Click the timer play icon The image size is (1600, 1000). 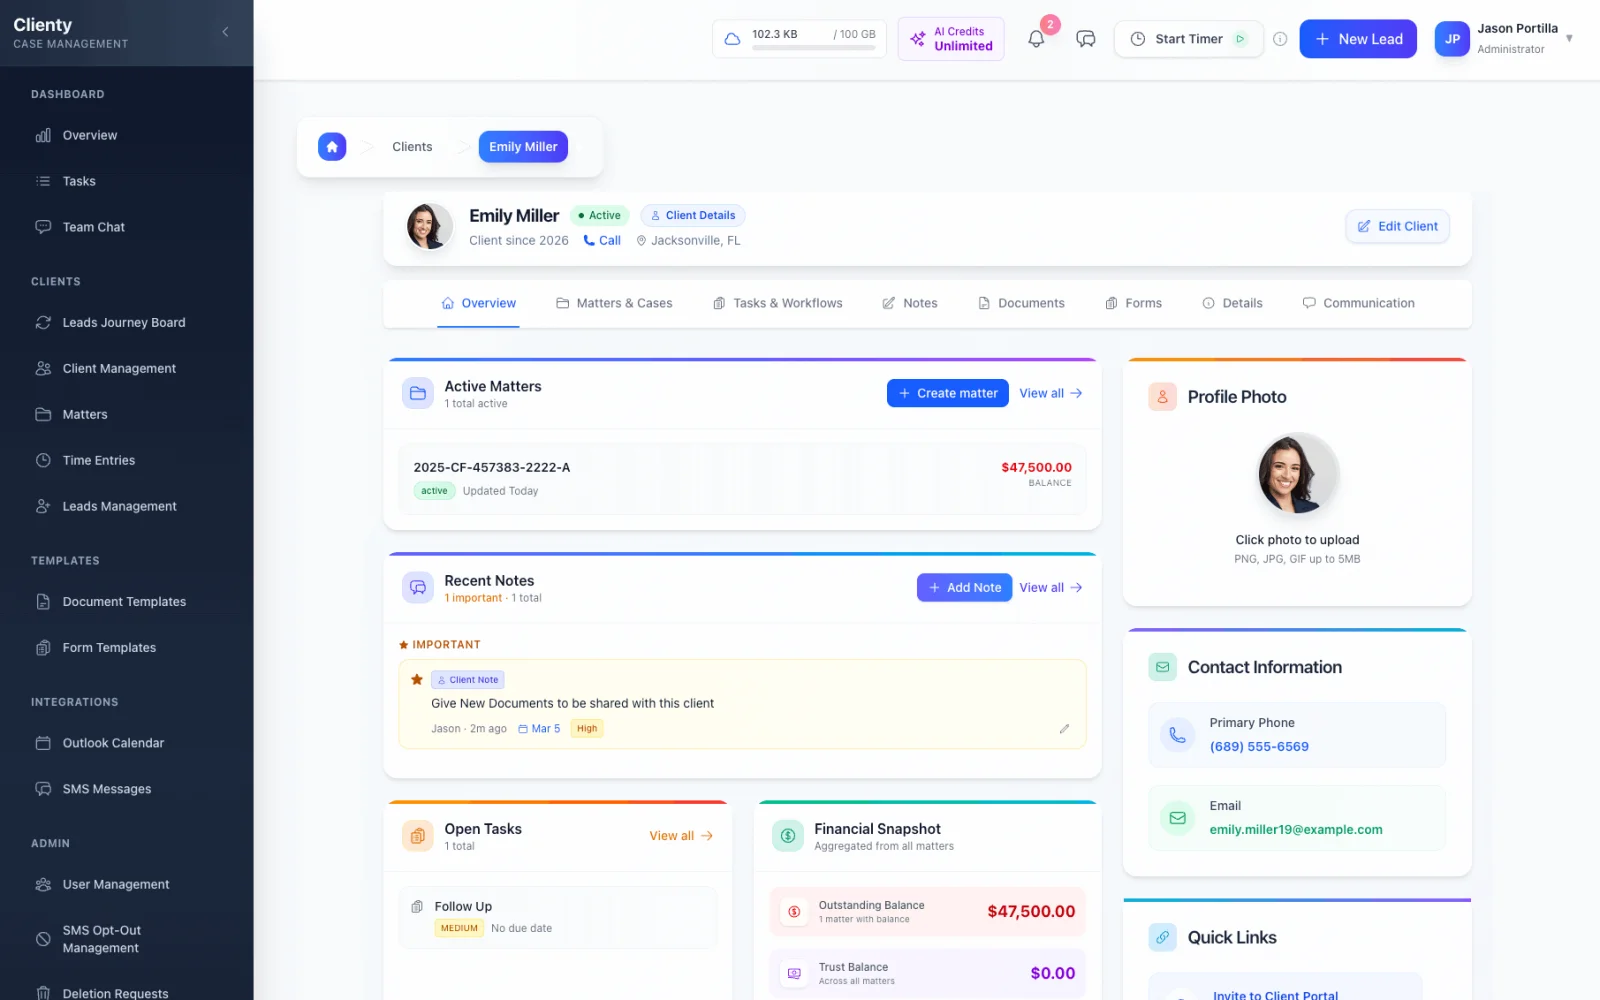[x=1240, y=39]
